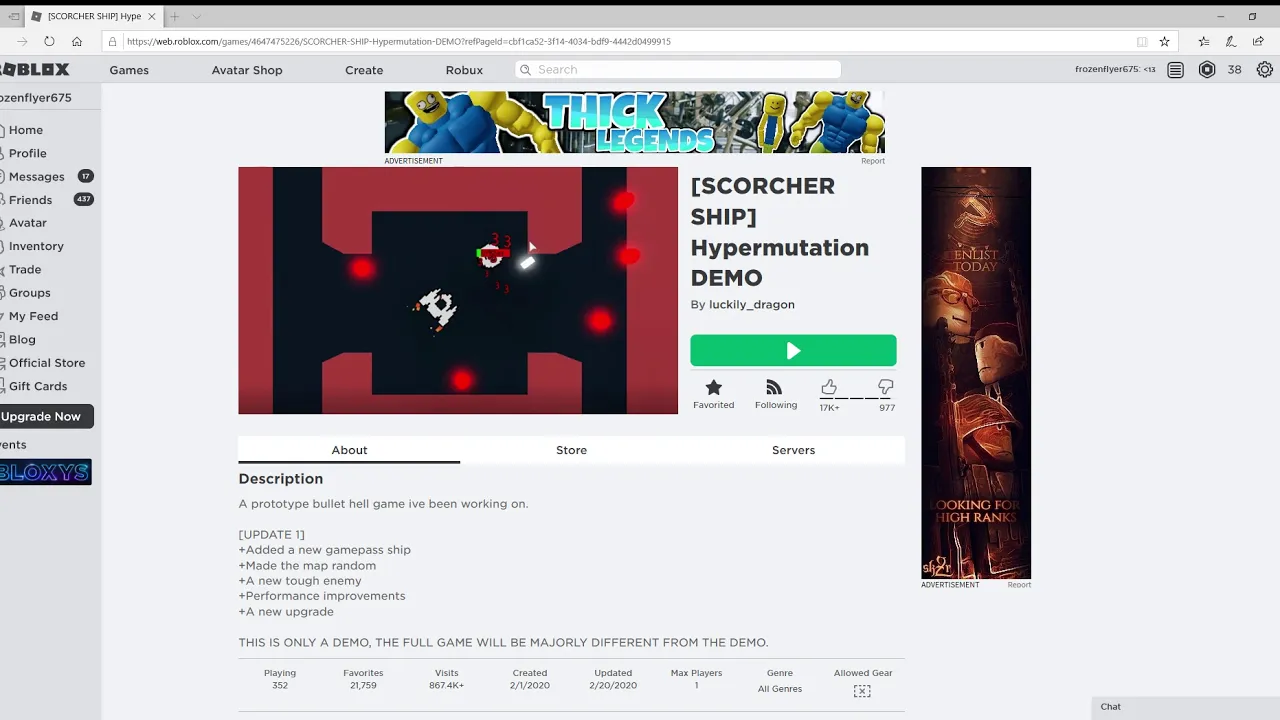Click the allowed gear disabled icon
The image size is (1280, 720).
(x=862, y=691)
